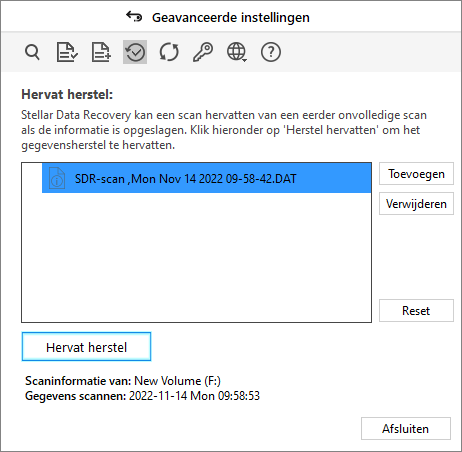Open the help question mark icon

pos(271,52)
